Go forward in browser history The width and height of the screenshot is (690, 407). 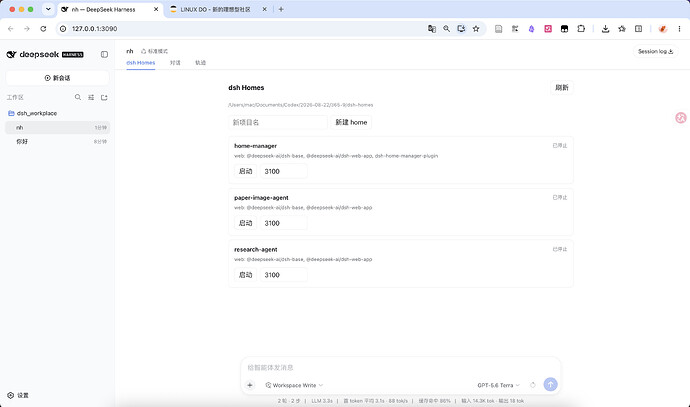click(x=27, y=29)
